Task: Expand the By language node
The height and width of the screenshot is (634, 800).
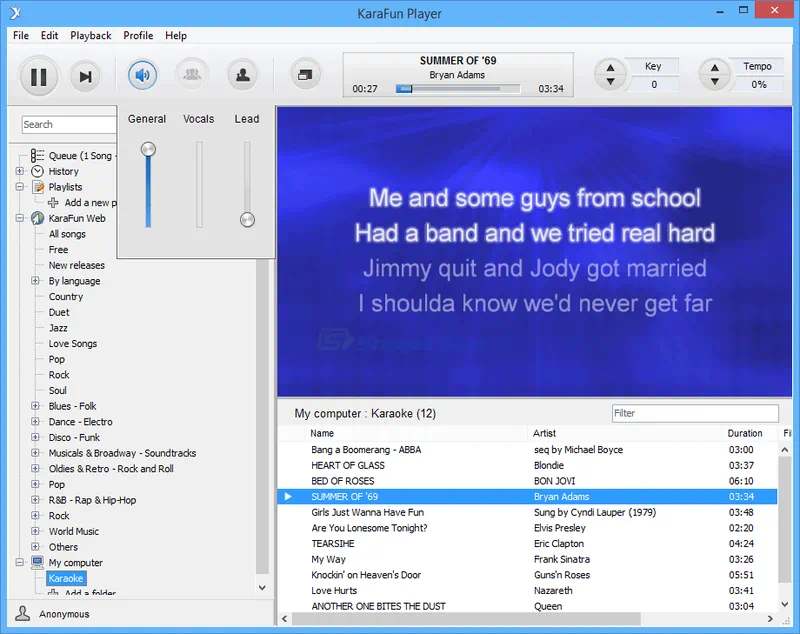Action: (x=35, y=281)
